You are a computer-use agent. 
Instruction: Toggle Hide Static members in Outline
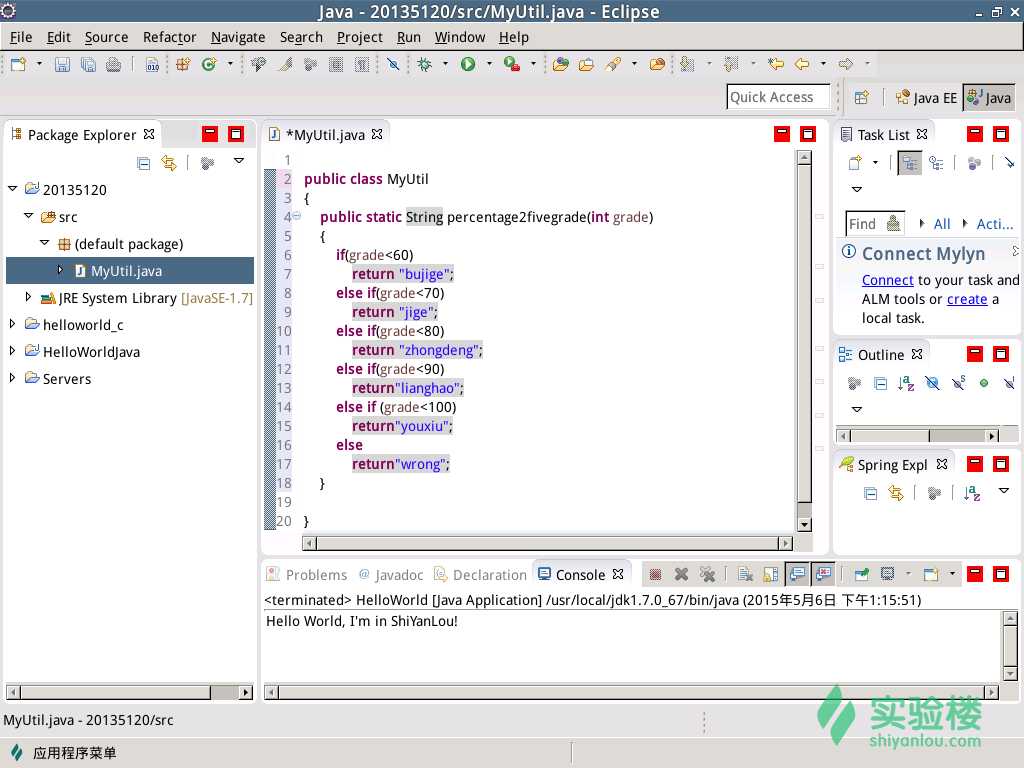[x=958, y=383]
